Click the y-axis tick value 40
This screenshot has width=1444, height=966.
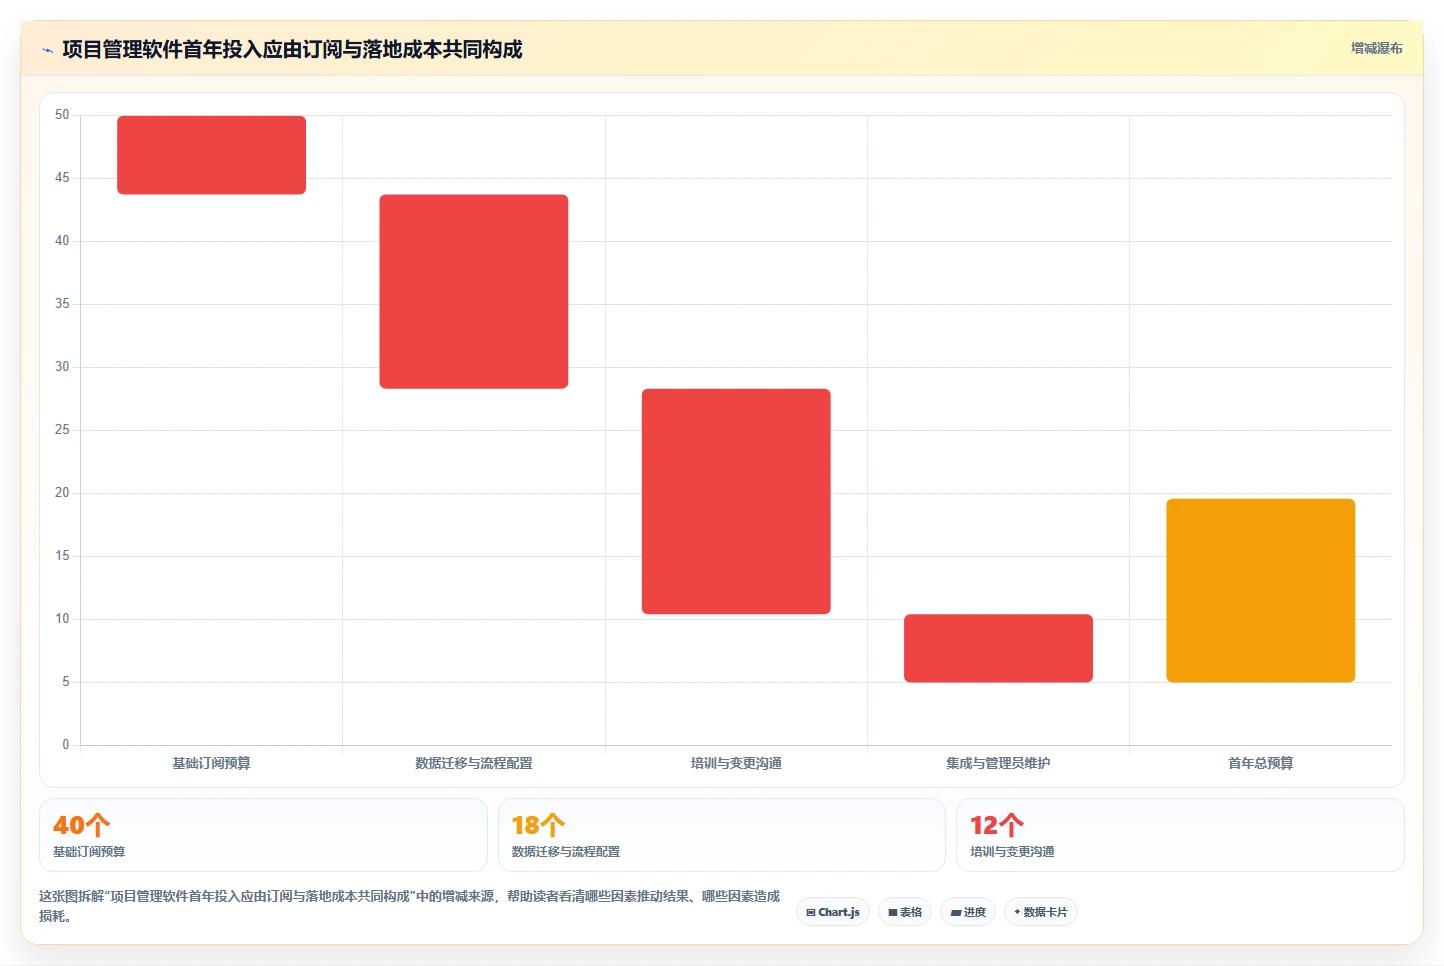[x=62, y=241]
